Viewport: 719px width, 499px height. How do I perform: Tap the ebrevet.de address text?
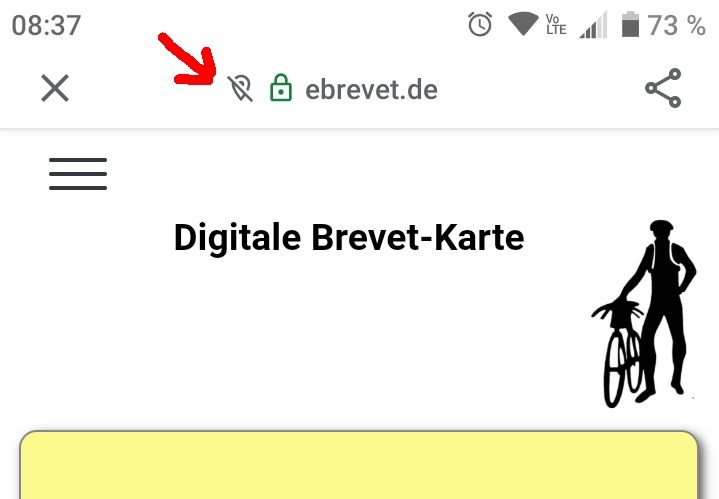tap(371, 89)
